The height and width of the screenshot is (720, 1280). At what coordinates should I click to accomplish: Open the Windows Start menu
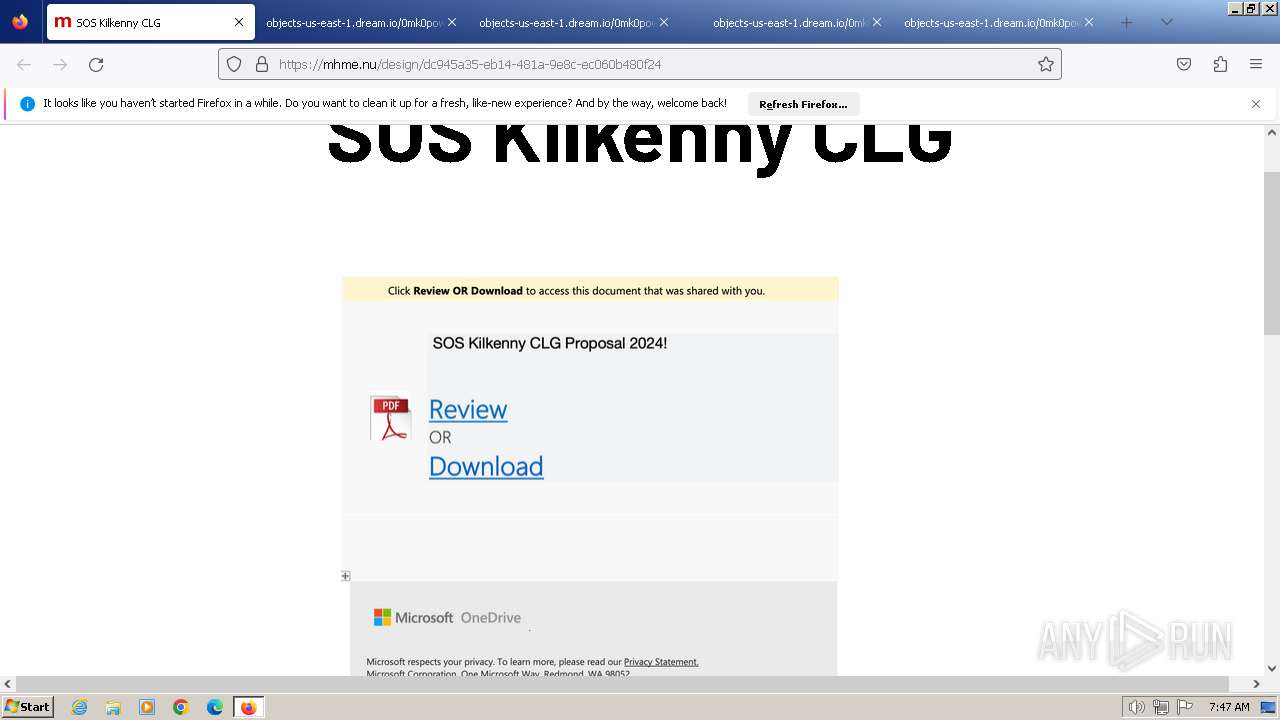28,706
